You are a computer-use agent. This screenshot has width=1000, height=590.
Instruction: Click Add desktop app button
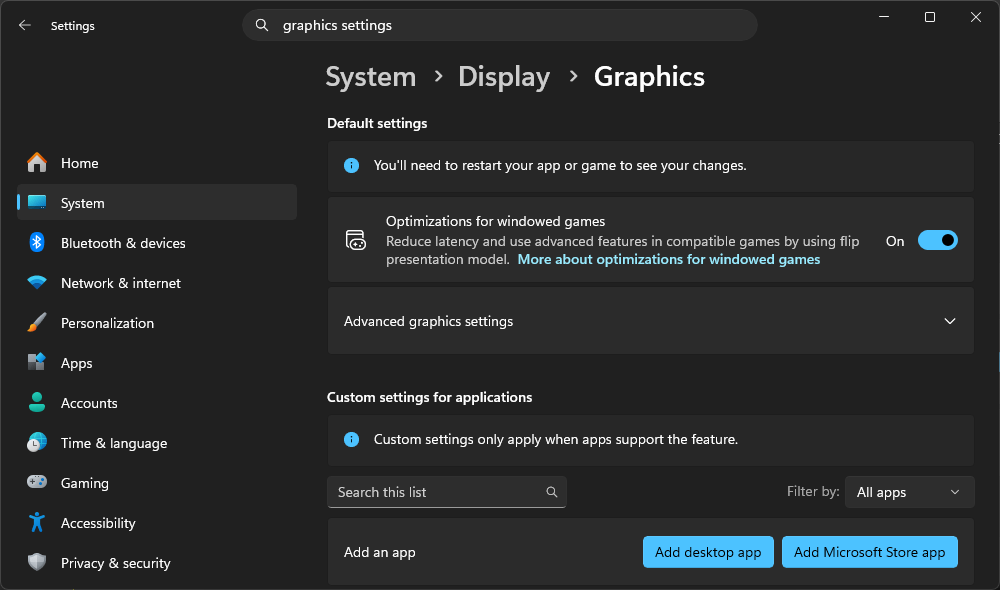click(x=708, y=552)
